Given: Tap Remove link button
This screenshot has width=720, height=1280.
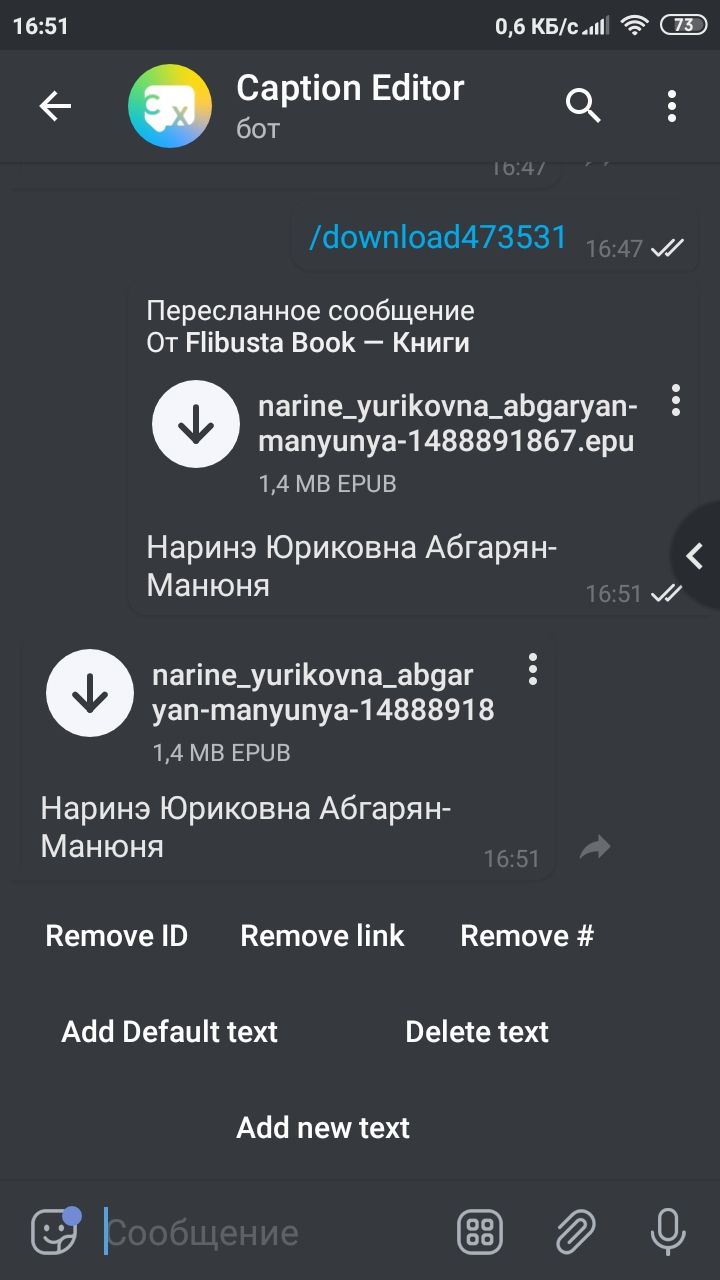Looking at the screenshot, I should [x=322, y=936].
